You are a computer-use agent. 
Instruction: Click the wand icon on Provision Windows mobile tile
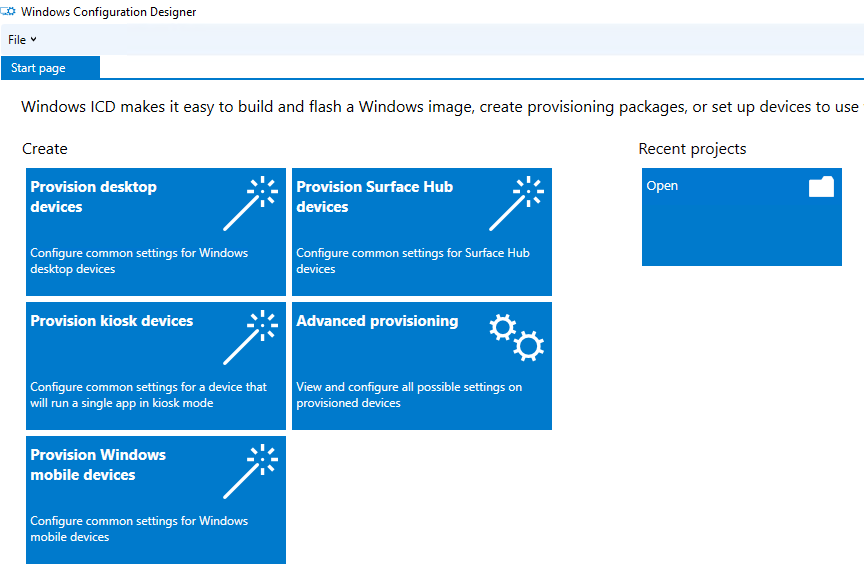(x=251, y=471)
